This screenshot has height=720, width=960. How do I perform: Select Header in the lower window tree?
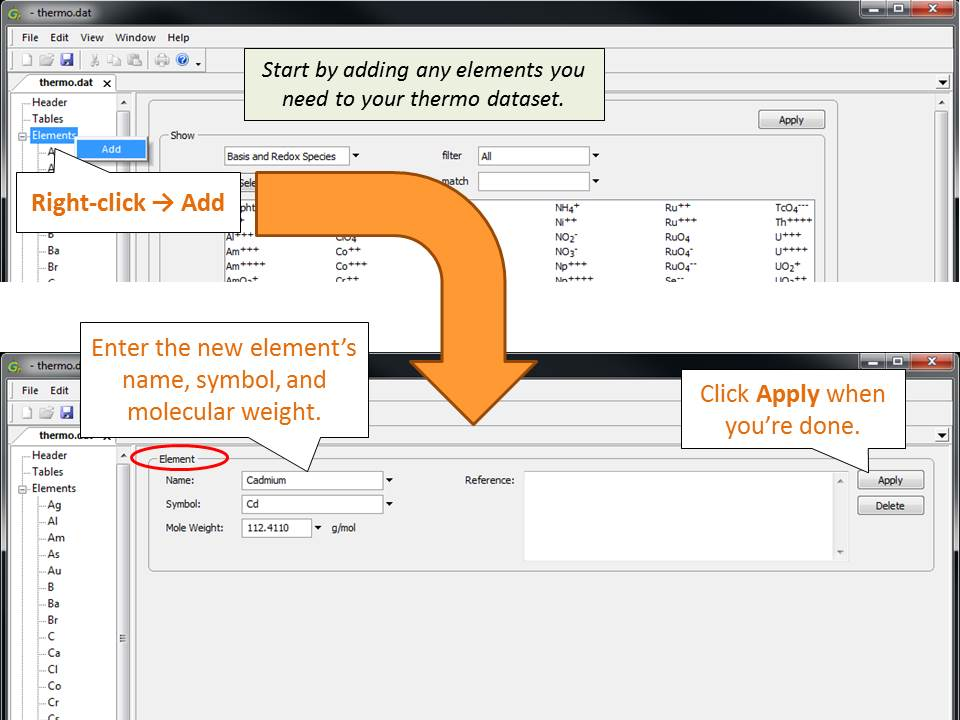tap(50, 456)
